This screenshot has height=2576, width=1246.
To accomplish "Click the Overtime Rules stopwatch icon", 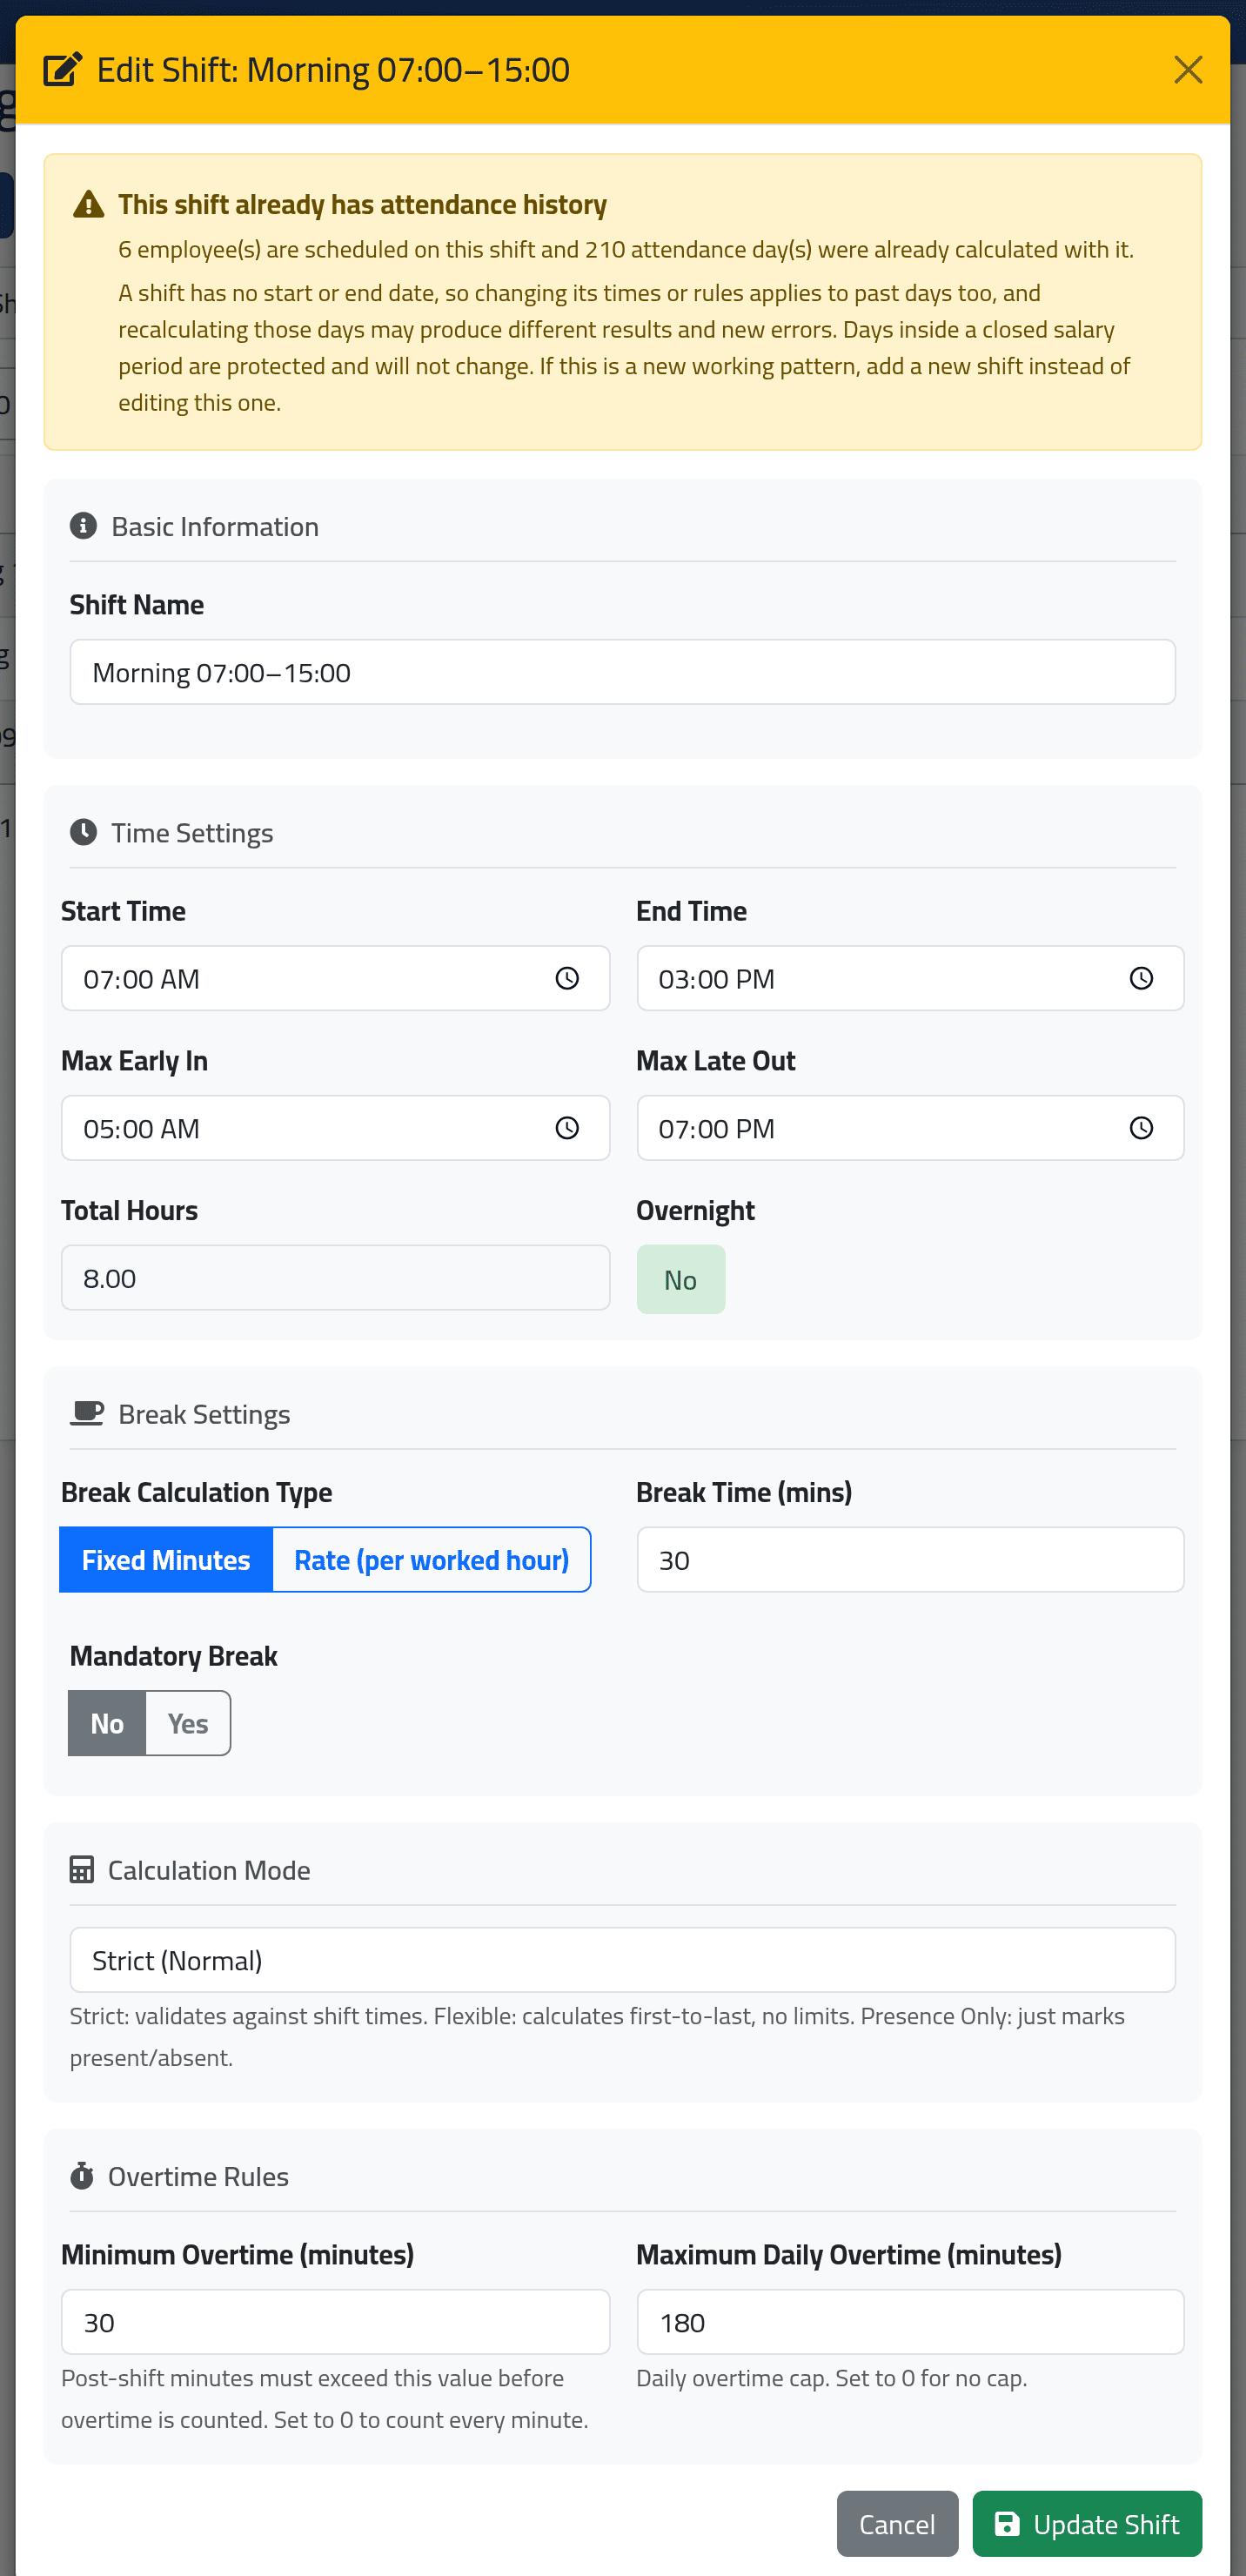I will coord(82,2176).
